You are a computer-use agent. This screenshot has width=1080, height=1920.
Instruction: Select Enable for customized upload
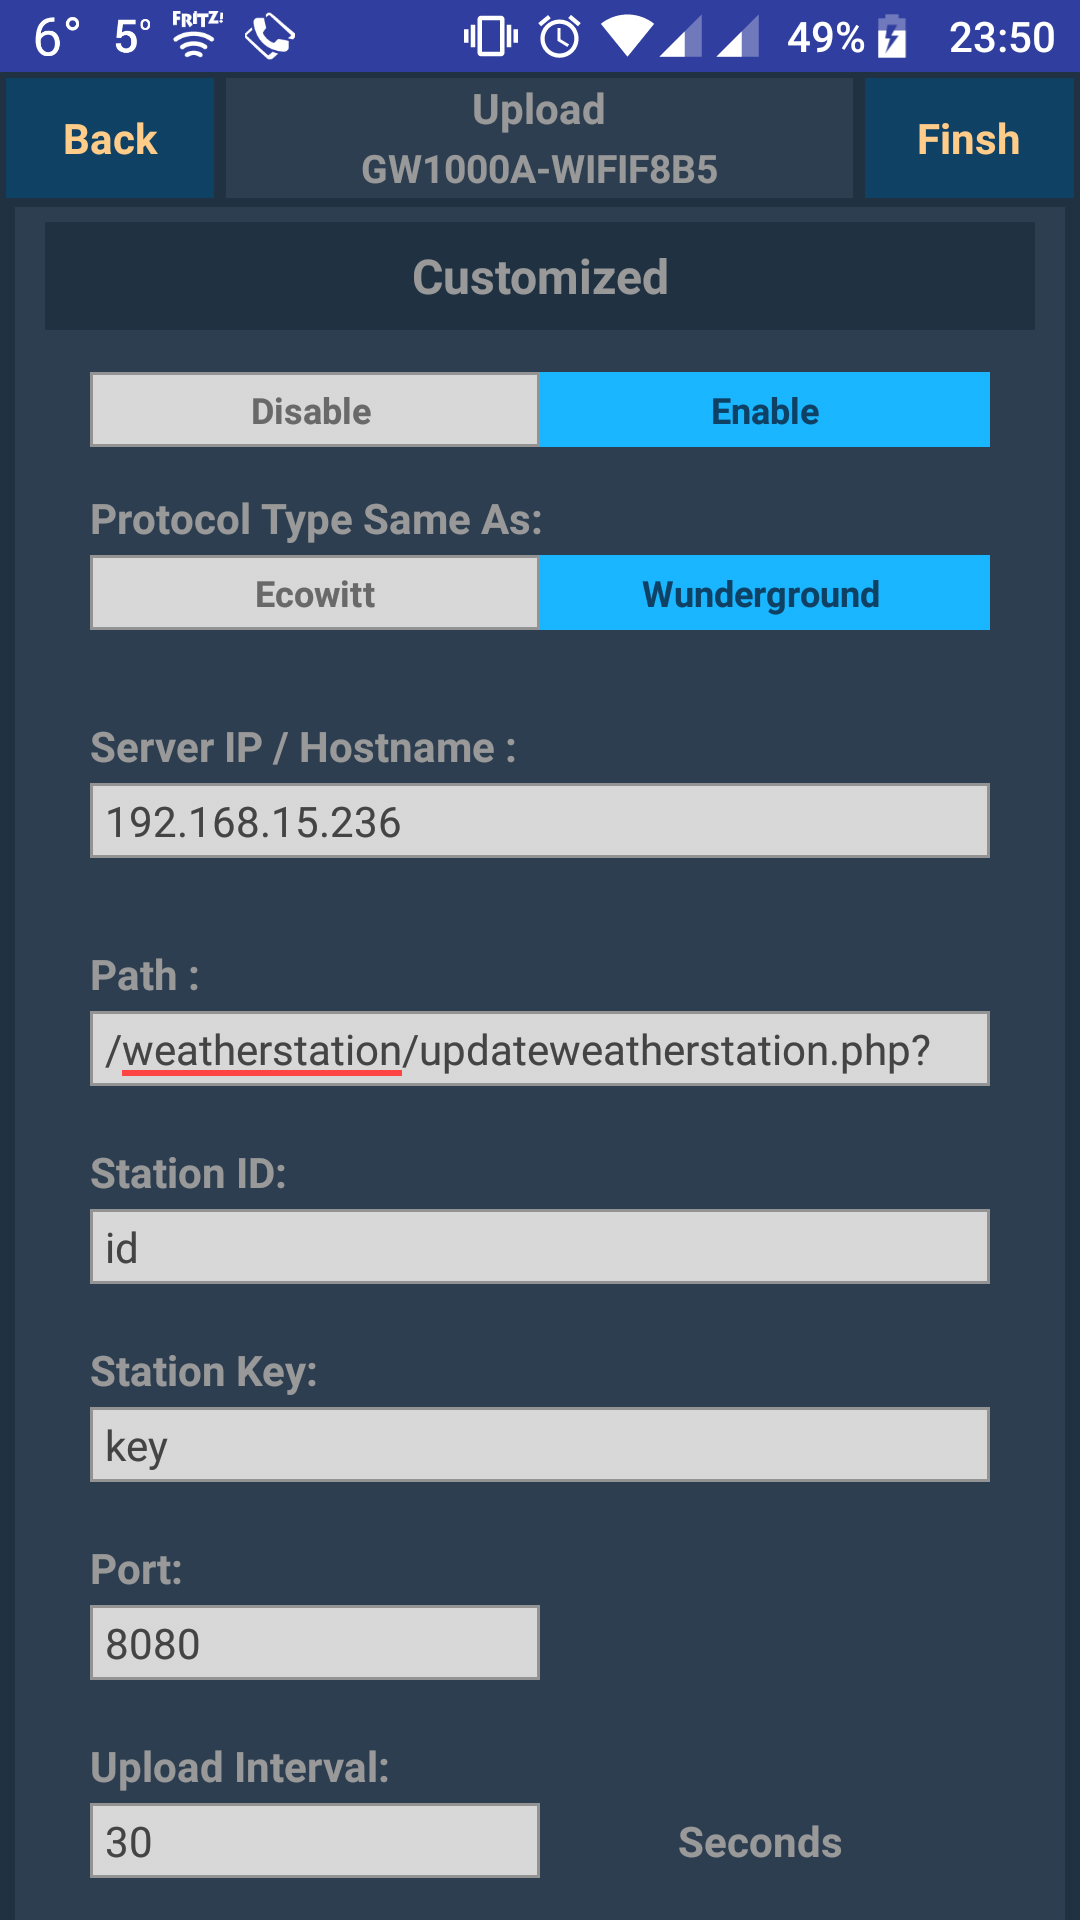click(764, 410)
